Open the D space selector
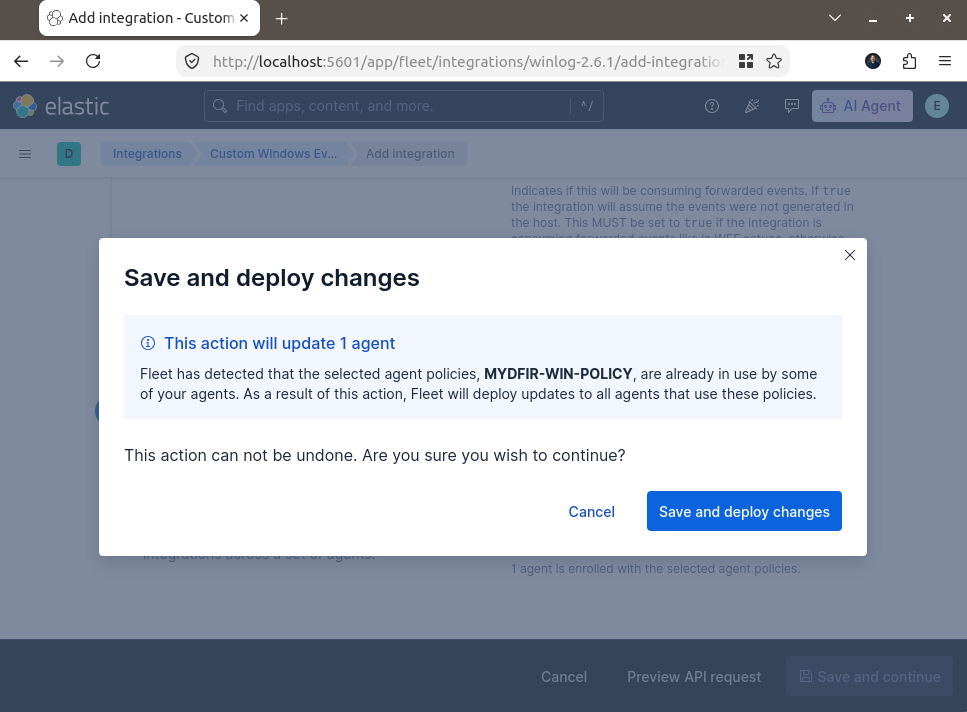The height and width of the screenshot is (712, 967). click(x=69, y=153)
